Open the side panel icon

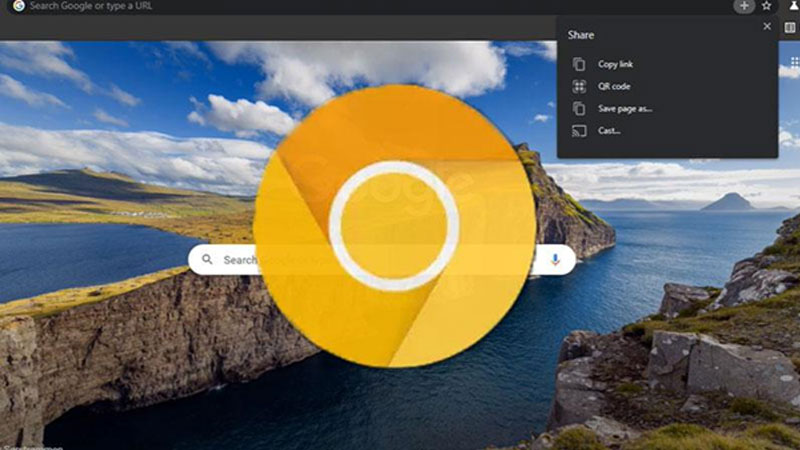point(790,28)
